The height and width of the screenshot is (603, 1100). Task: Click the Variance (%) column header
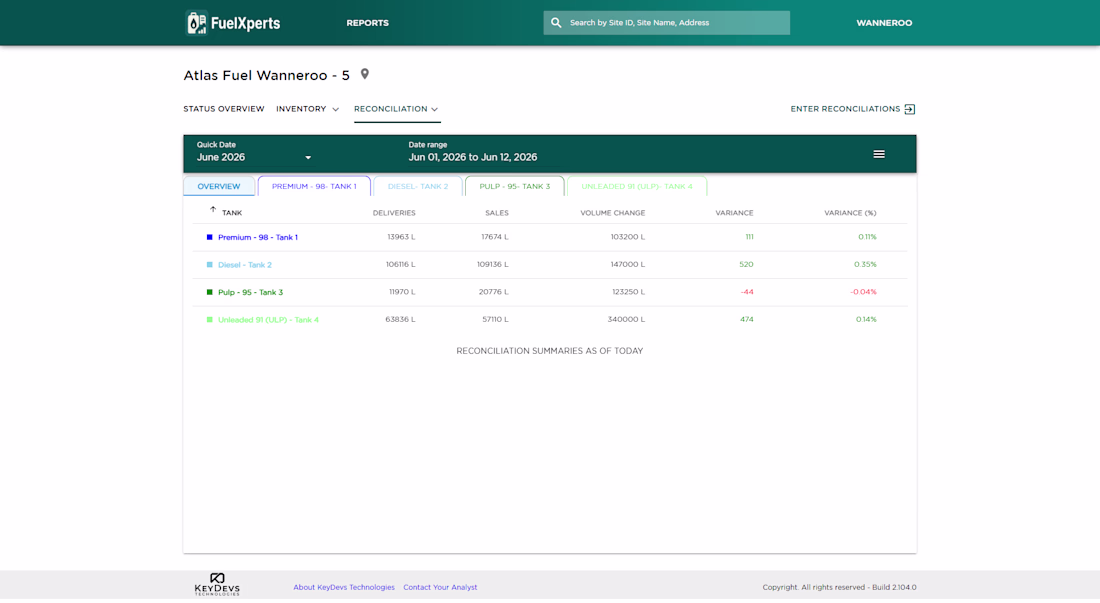point(850,212)
